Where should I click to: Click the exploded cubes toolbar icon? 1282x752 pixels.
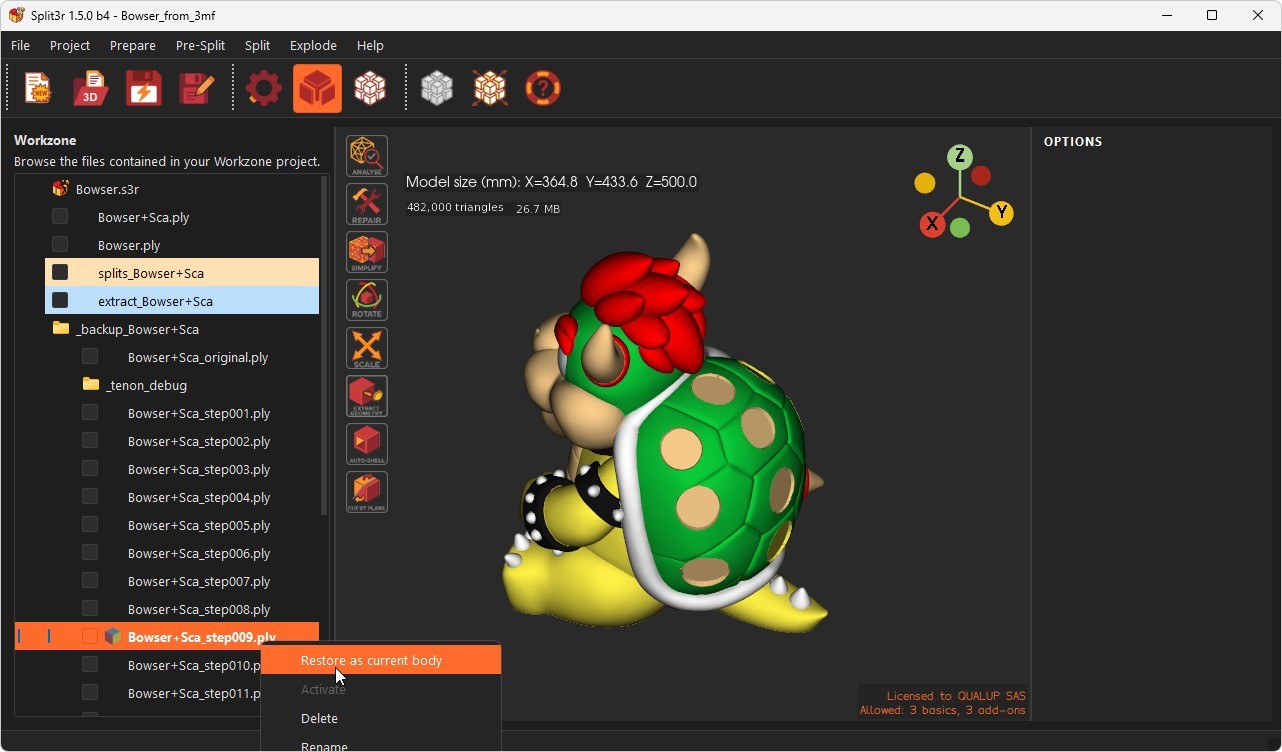490,89
